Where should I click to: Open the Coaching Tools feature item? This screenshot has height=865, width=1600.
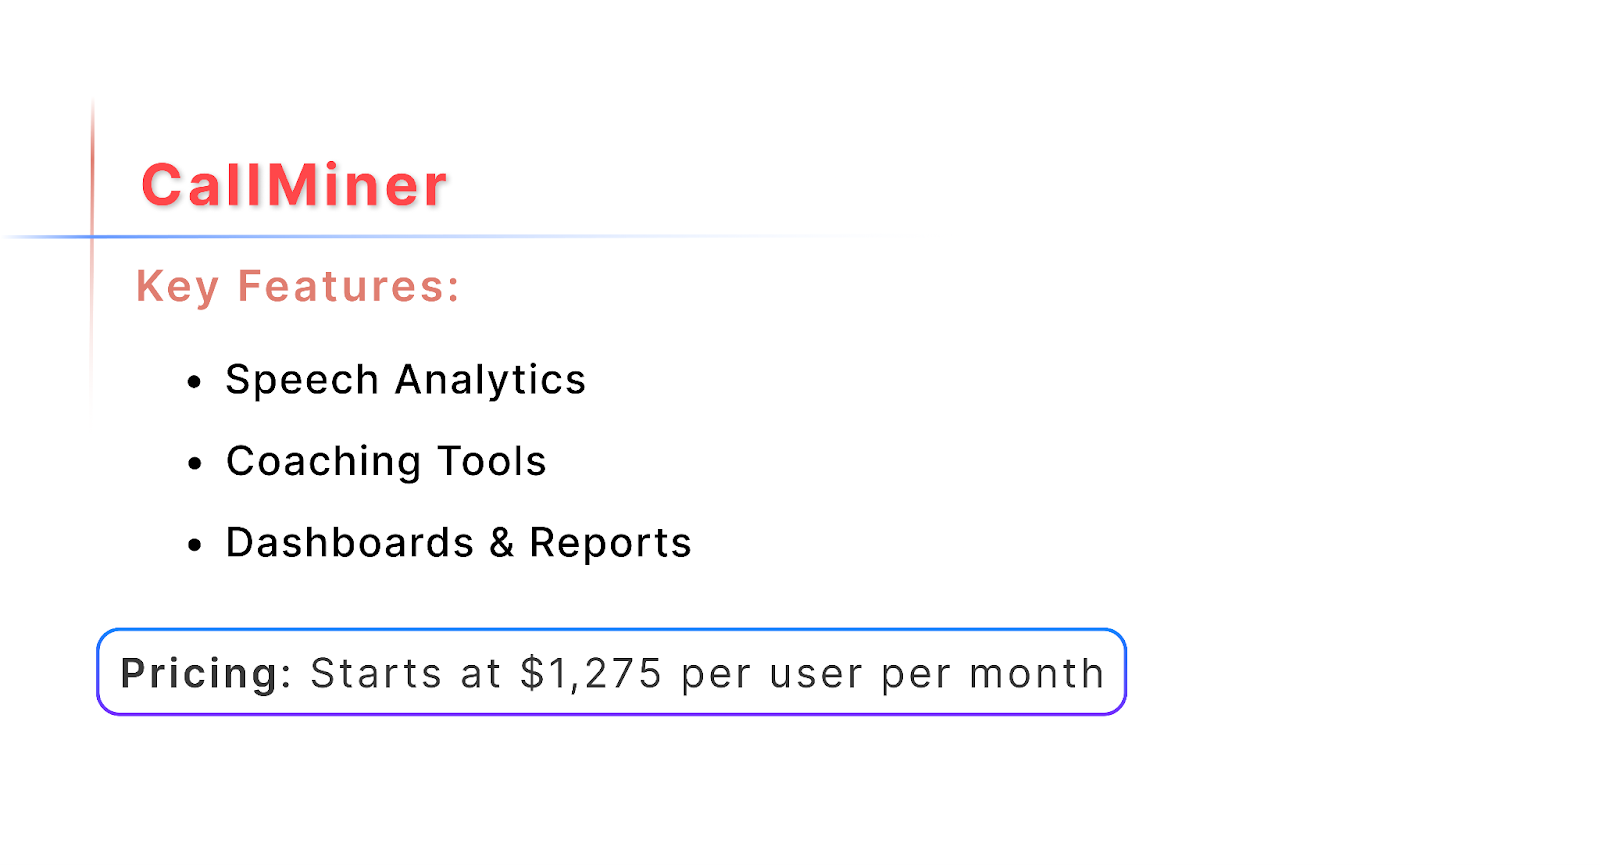(386, 461)
